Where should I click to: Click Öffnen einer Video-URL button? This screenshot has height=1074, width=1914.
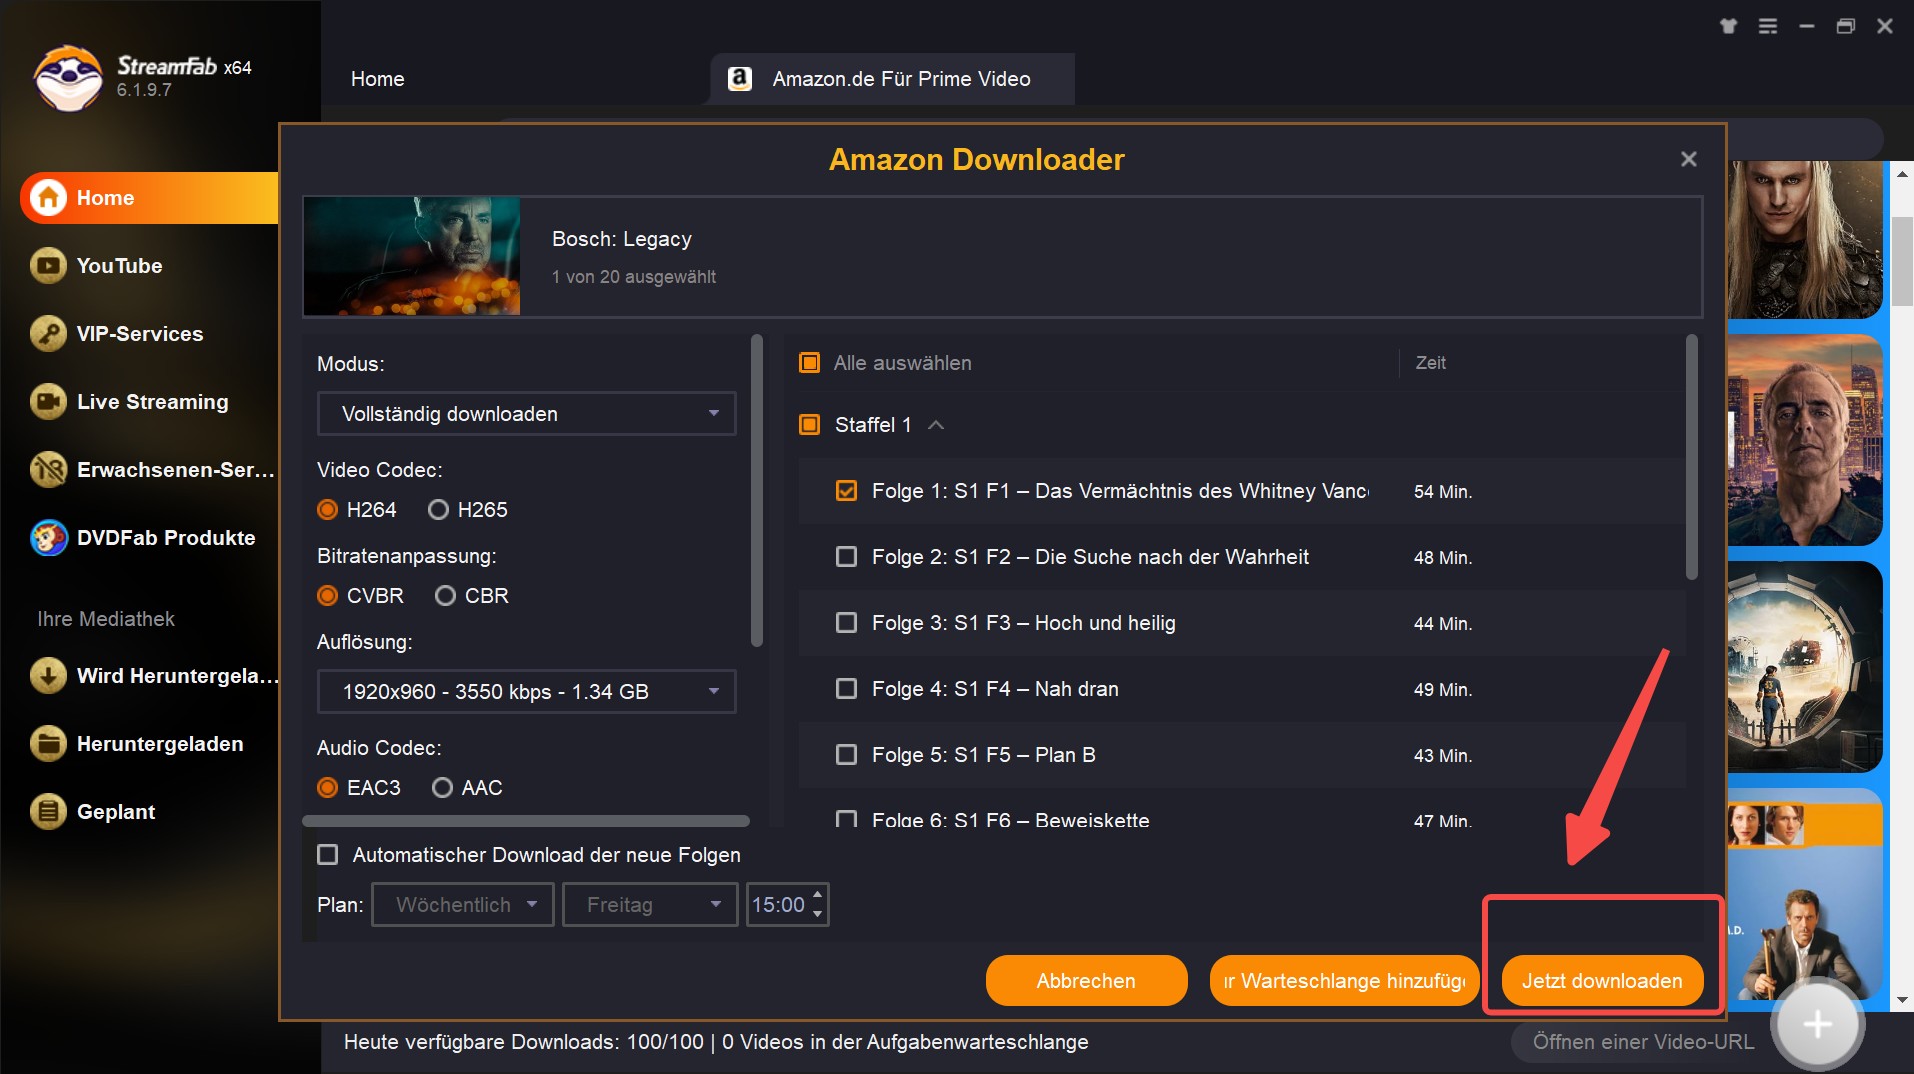pyautogui.click(x=1643, y=1042)
